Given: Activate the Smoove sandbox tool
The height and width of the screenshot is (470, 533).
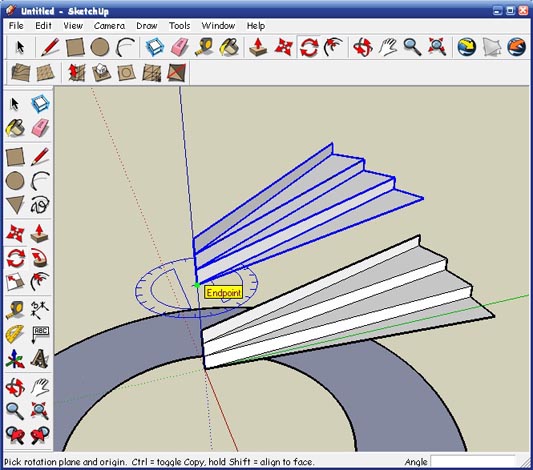Looking at the screenshot, I should (x=76, y=72).
